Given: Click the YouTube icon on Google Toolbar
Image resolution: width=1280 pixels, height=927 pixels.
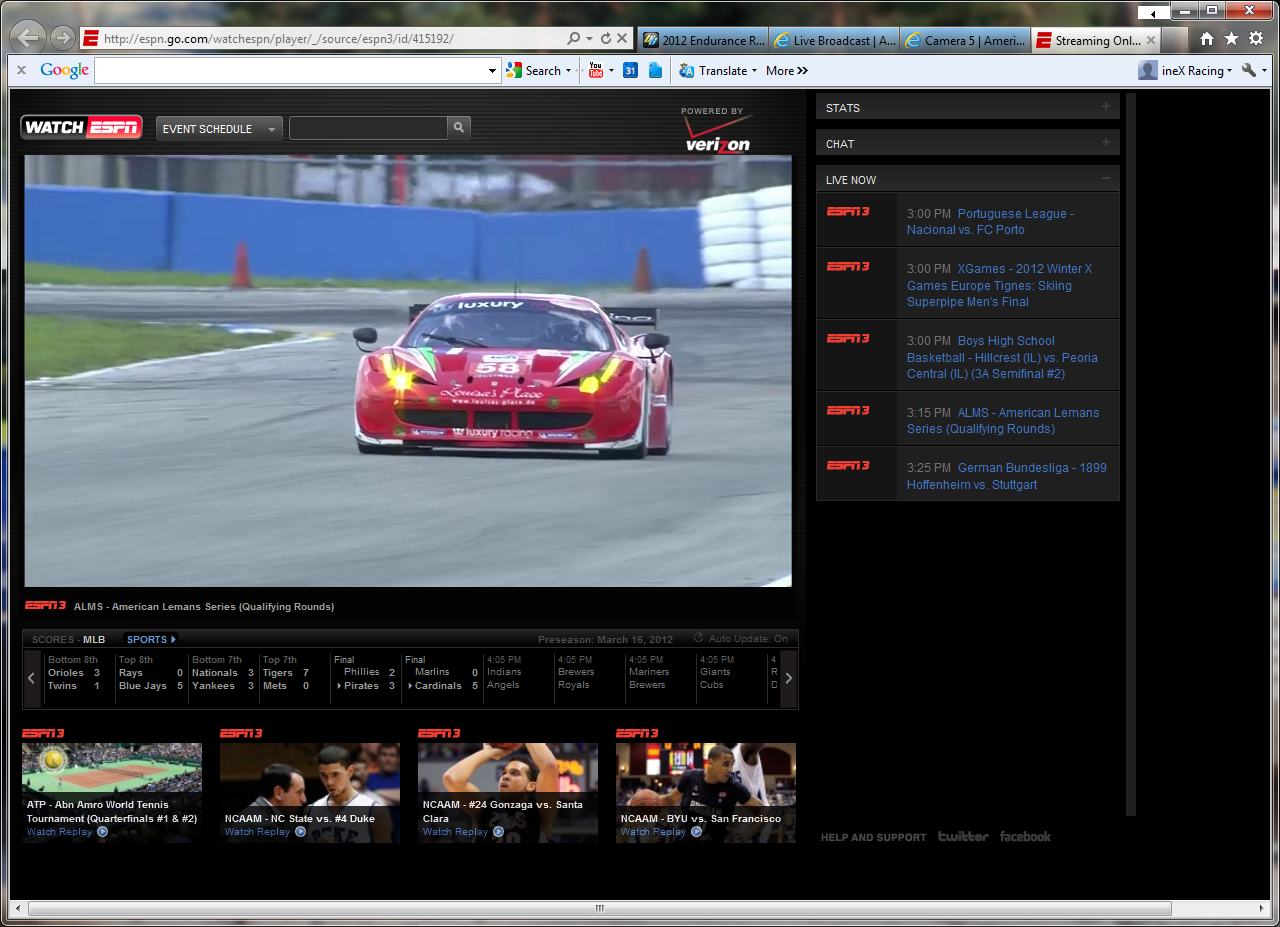Looking at the screenshot, I should click(x=596, y=70).
